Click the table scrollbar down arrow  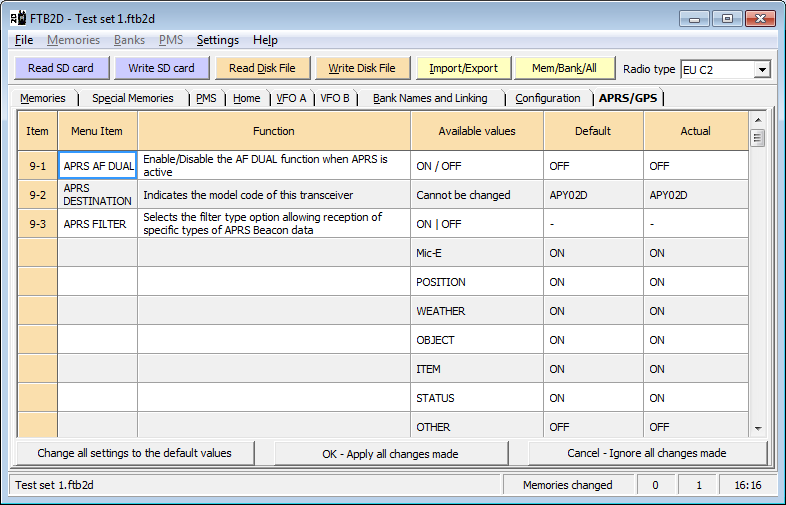pos(758,429)
